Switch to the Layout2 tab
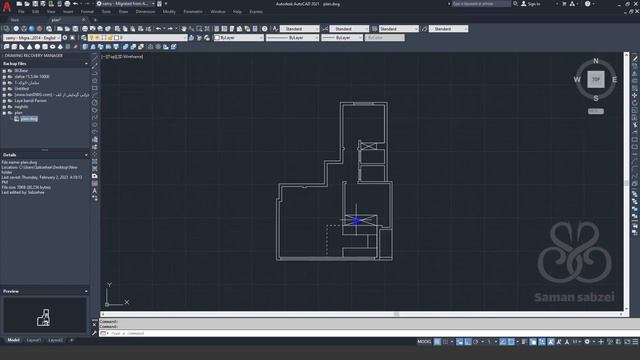The image size is (640, 360). [56, 340]
